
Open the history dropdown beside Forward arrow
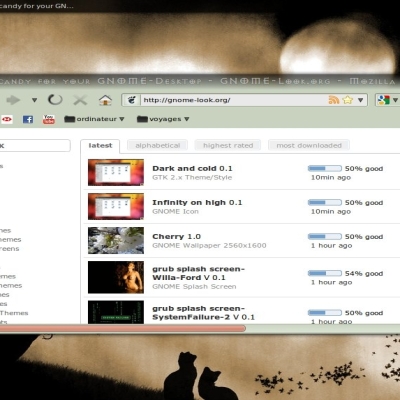coord(34,100)
